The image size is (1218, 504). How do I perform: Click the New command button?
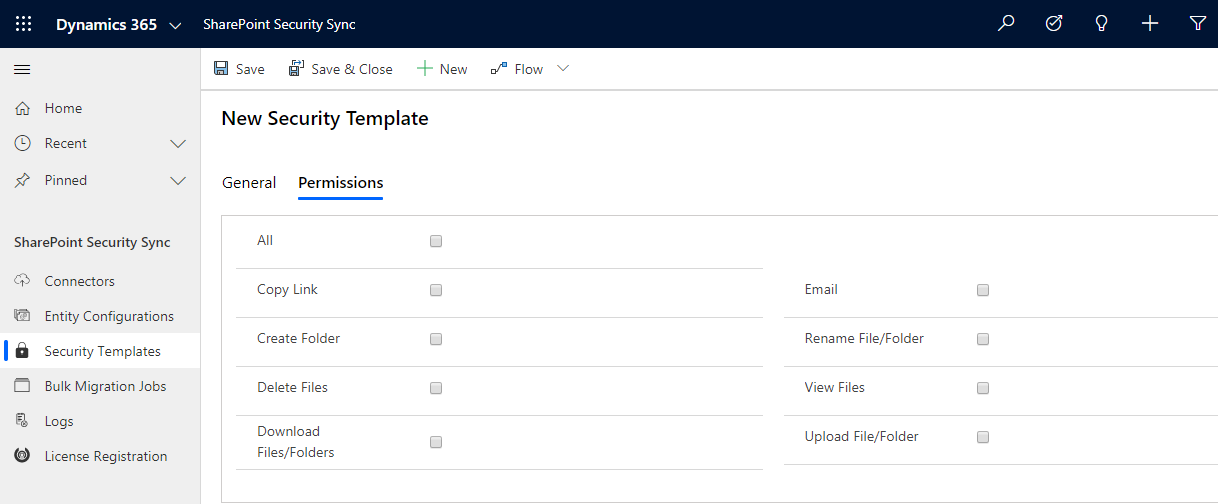coord(442,69)
